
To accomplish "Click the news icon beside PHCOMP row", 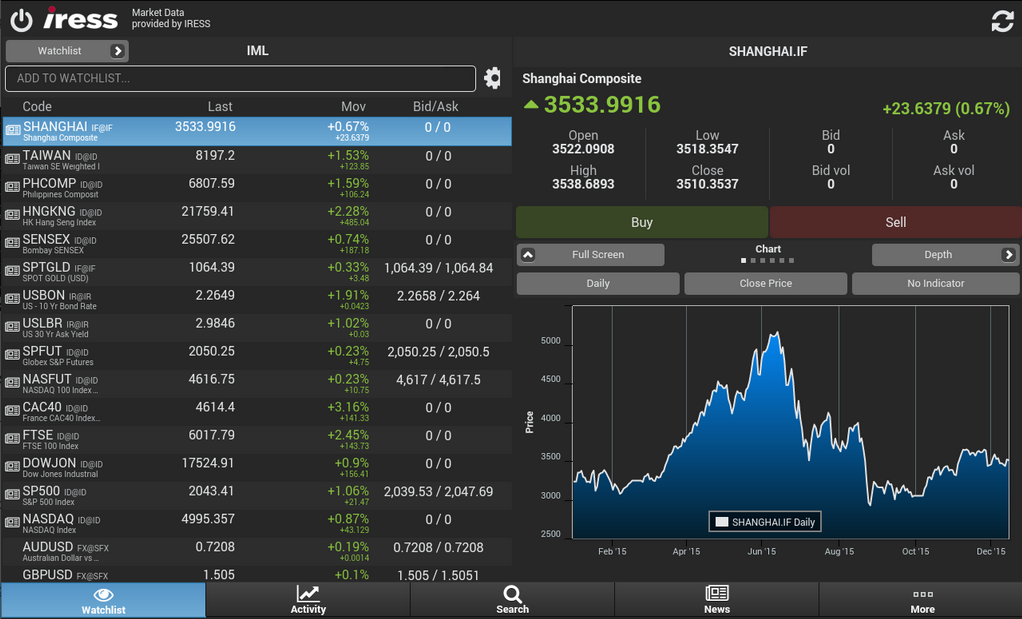I will tap(12, 186).
